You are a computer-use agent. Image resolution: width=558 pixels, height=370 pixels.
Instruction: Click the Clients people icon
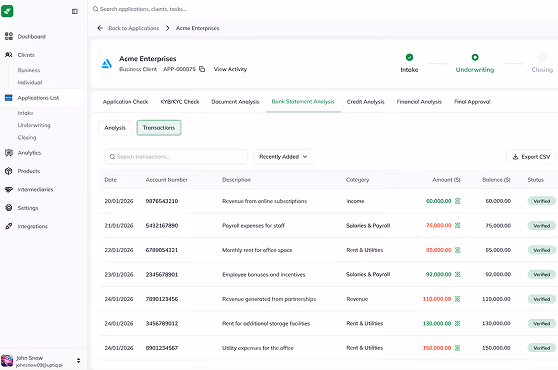tap(9, 55)
